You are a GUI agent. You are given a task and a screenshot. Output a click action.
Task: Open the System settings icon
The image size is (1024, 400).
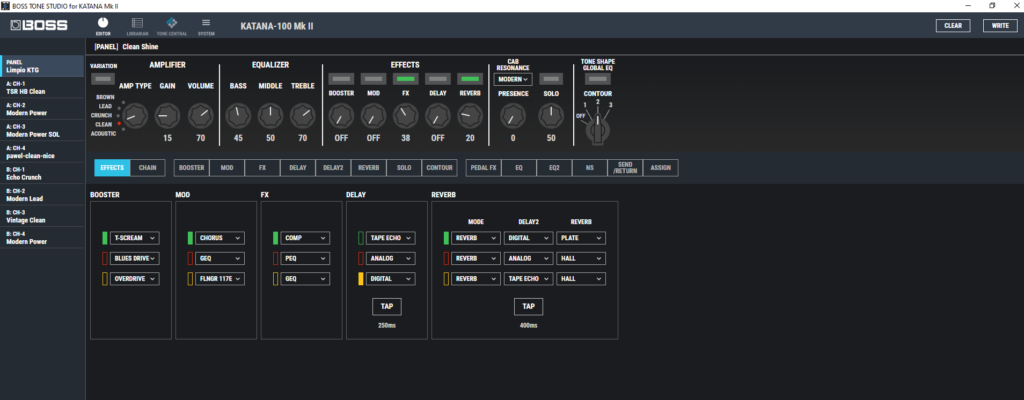[x=206, y=25]
